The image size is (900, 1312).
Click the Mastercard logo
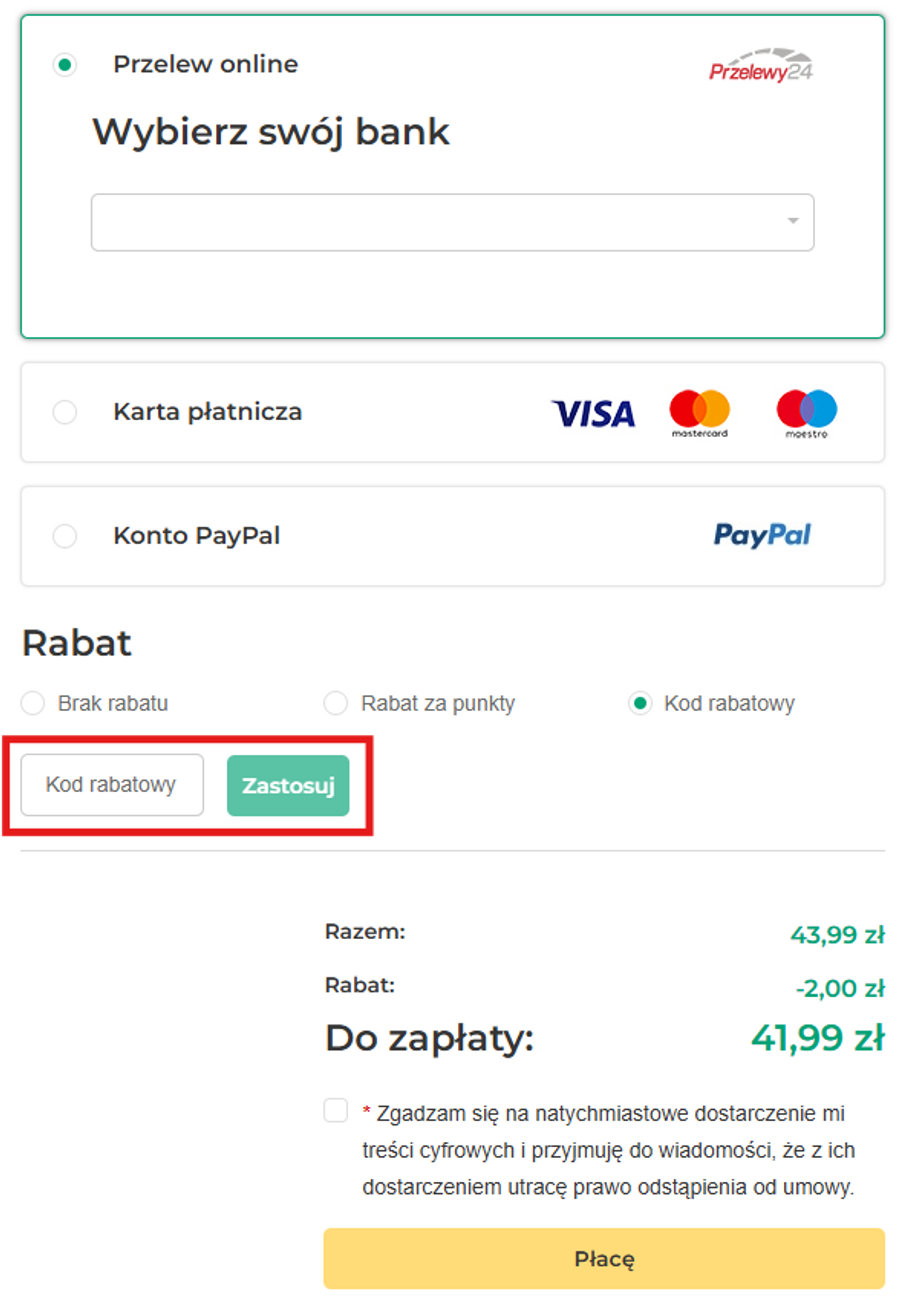click(x=700, y=413)
